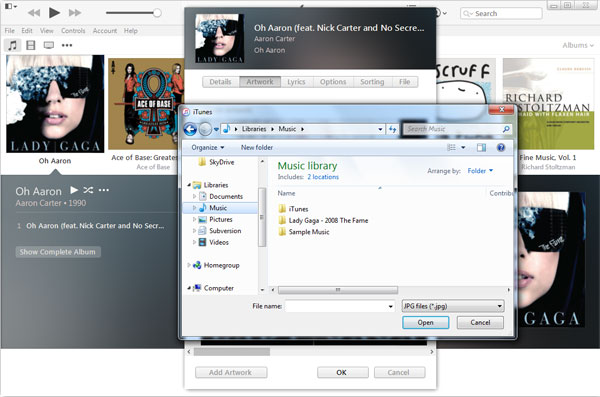600x397 pixels.
Task: Open the Controls menu
Action: click(73, 31)
